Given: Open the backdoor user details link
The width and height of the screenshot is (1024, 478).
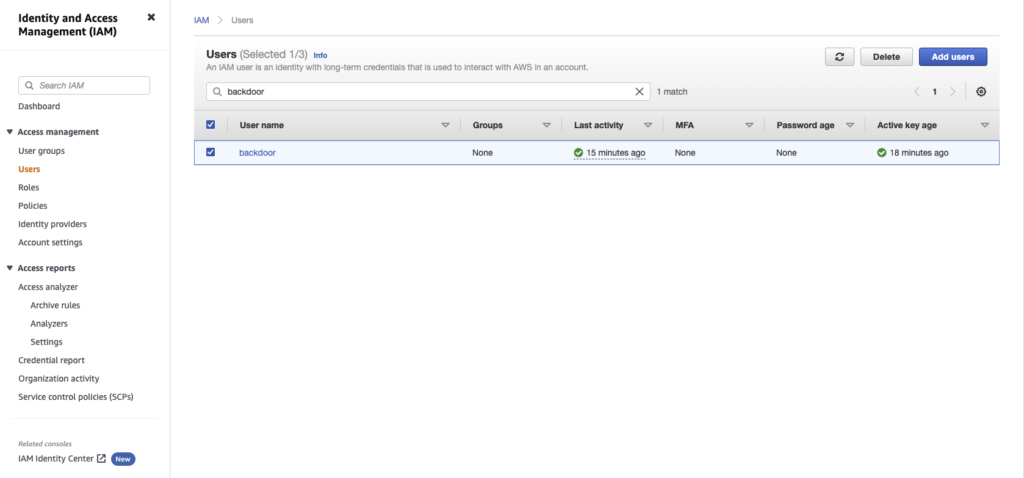Looking at the screenshot, I should click(x=257, y=153).
